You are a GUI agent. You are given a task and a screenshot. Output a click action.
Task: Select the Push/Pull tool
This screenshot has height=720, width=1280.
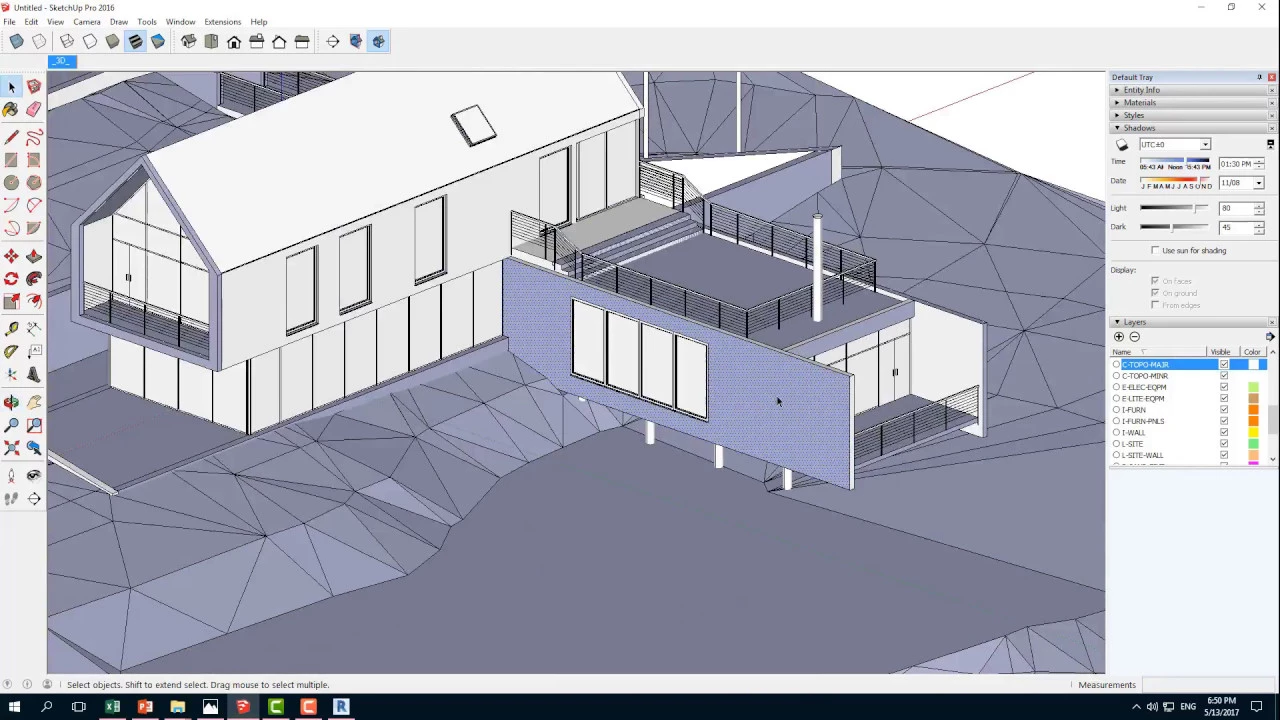pos(34,257)
